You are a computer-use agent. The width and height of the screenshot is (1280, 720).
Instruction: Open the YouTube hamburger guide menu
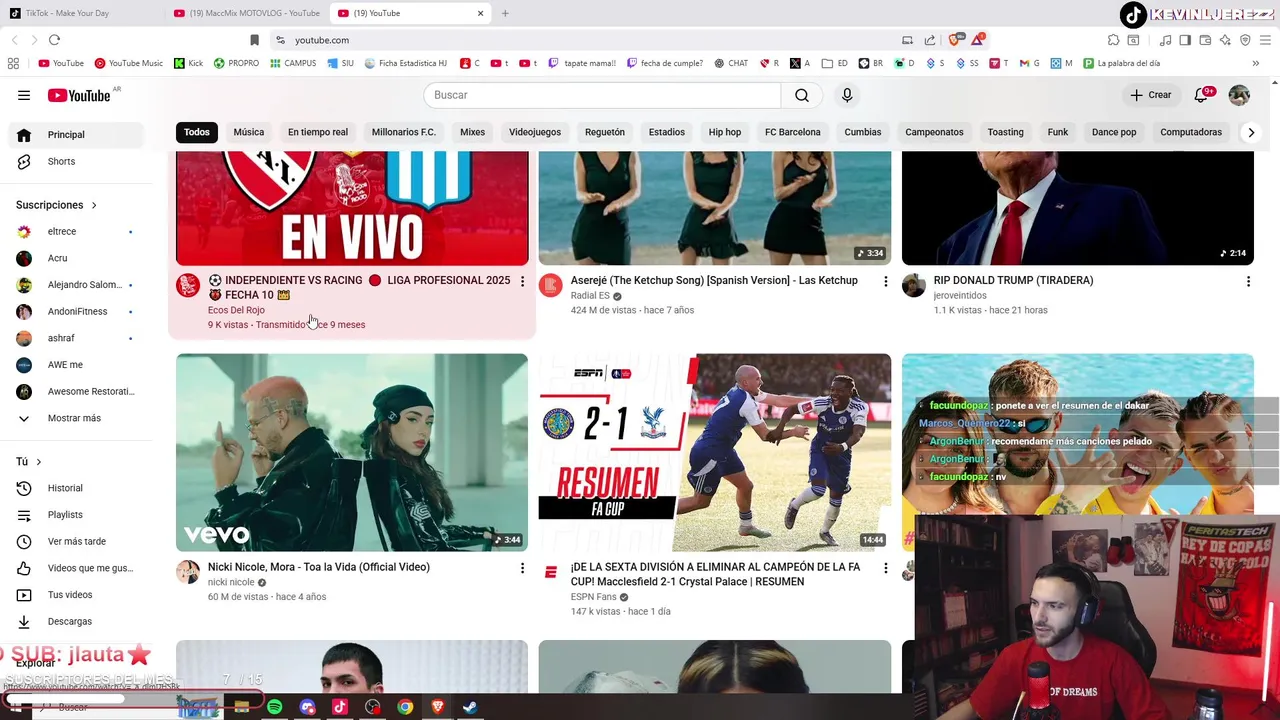pyautogui.click(x=24, y=95)
